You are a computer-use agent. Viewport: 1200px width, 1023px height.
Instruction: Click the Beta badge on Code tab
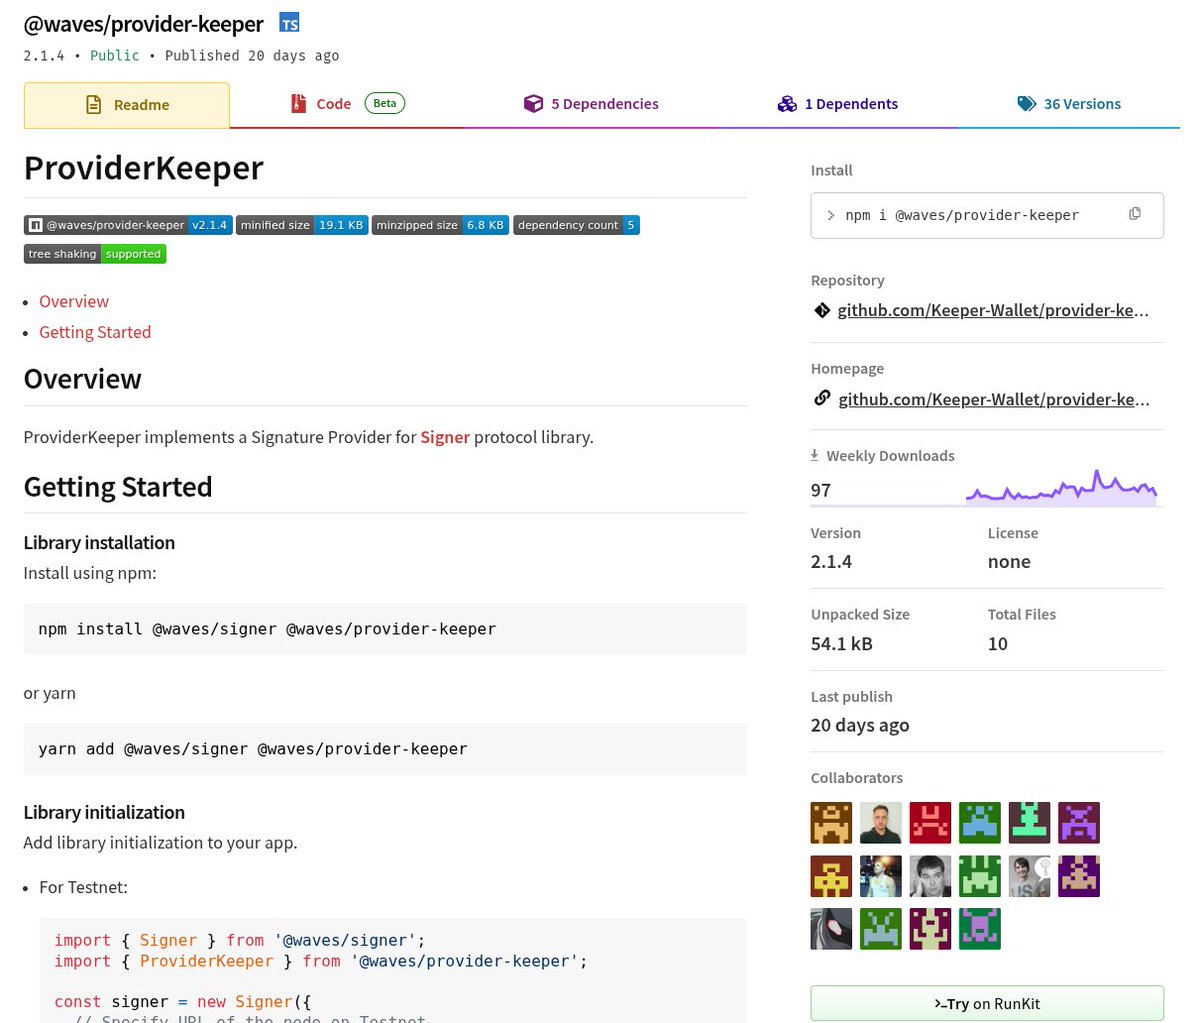point(385,103)
